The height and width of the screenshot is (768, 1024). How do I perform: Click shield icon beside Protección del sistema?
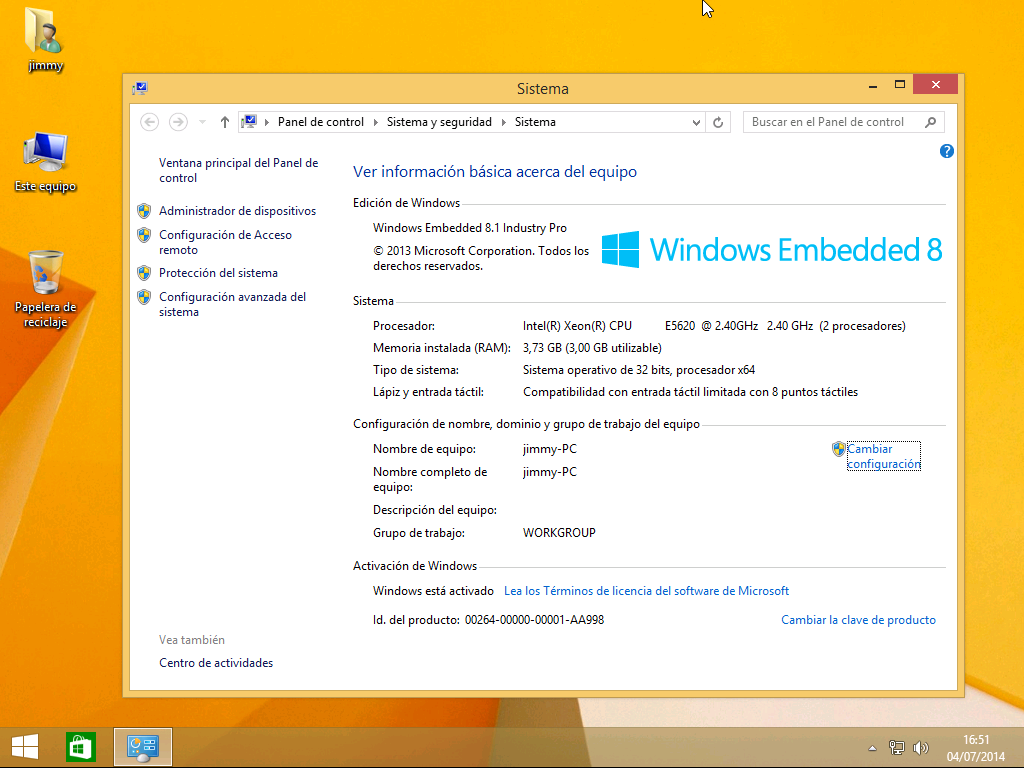tap(144, 273)
